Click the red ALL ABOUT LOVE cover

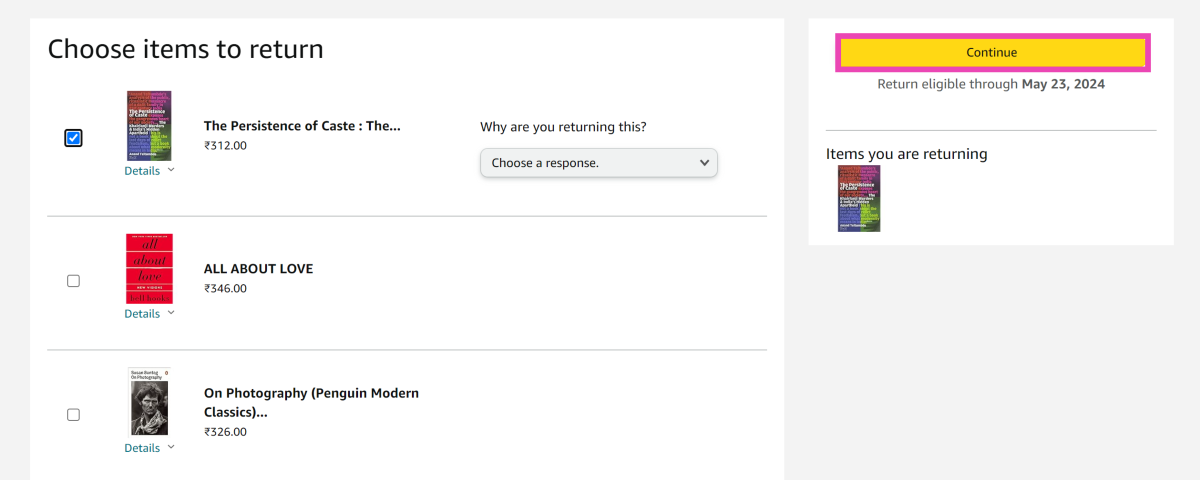click(x=149, y=268)
